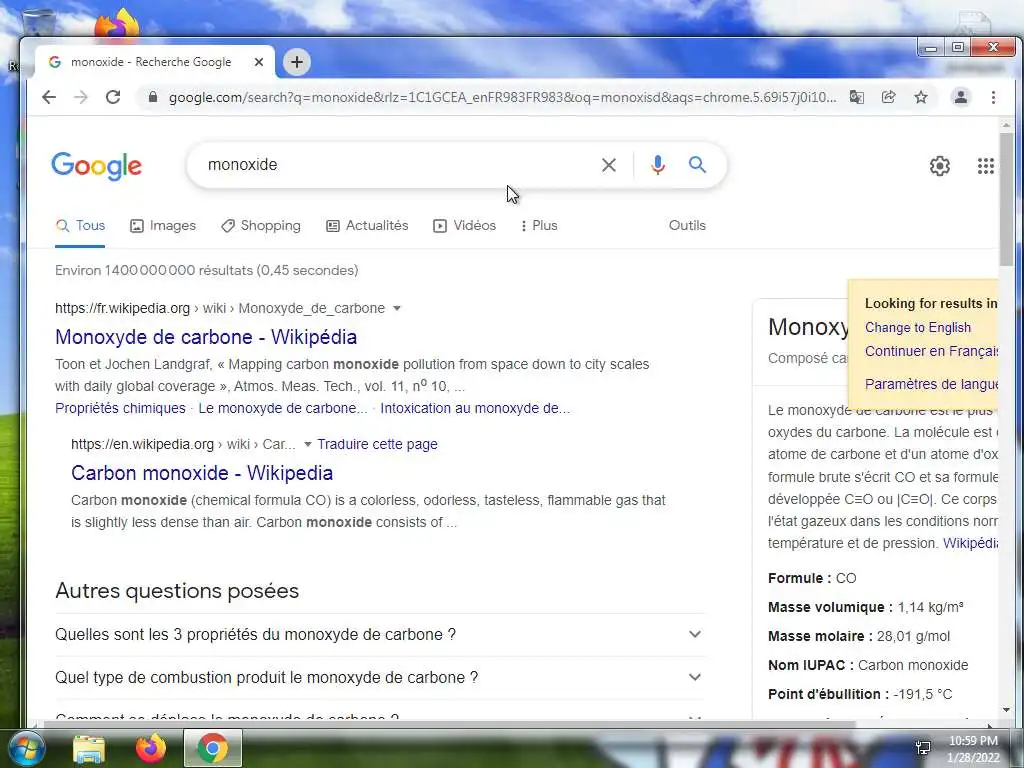Expand Quel type de combustion question
Screen dimensions: 1024x768
tap(380, 678)
